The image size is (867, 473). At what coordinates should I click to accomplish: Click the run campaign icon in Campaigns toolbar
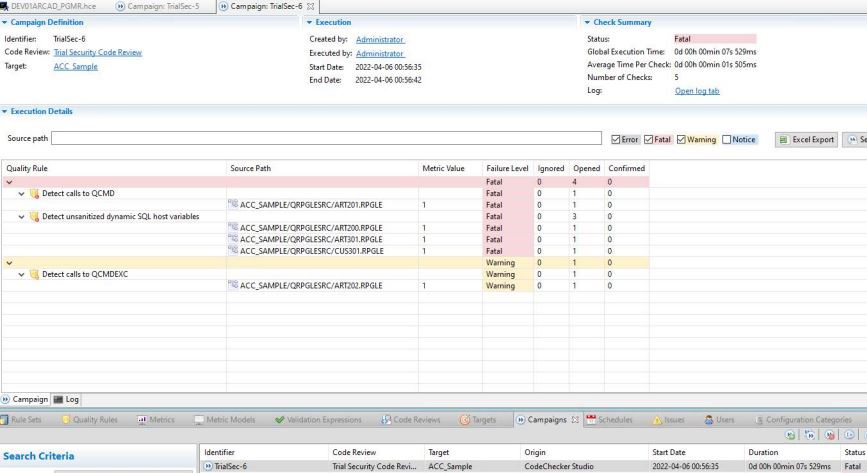(x=810, y=435)
